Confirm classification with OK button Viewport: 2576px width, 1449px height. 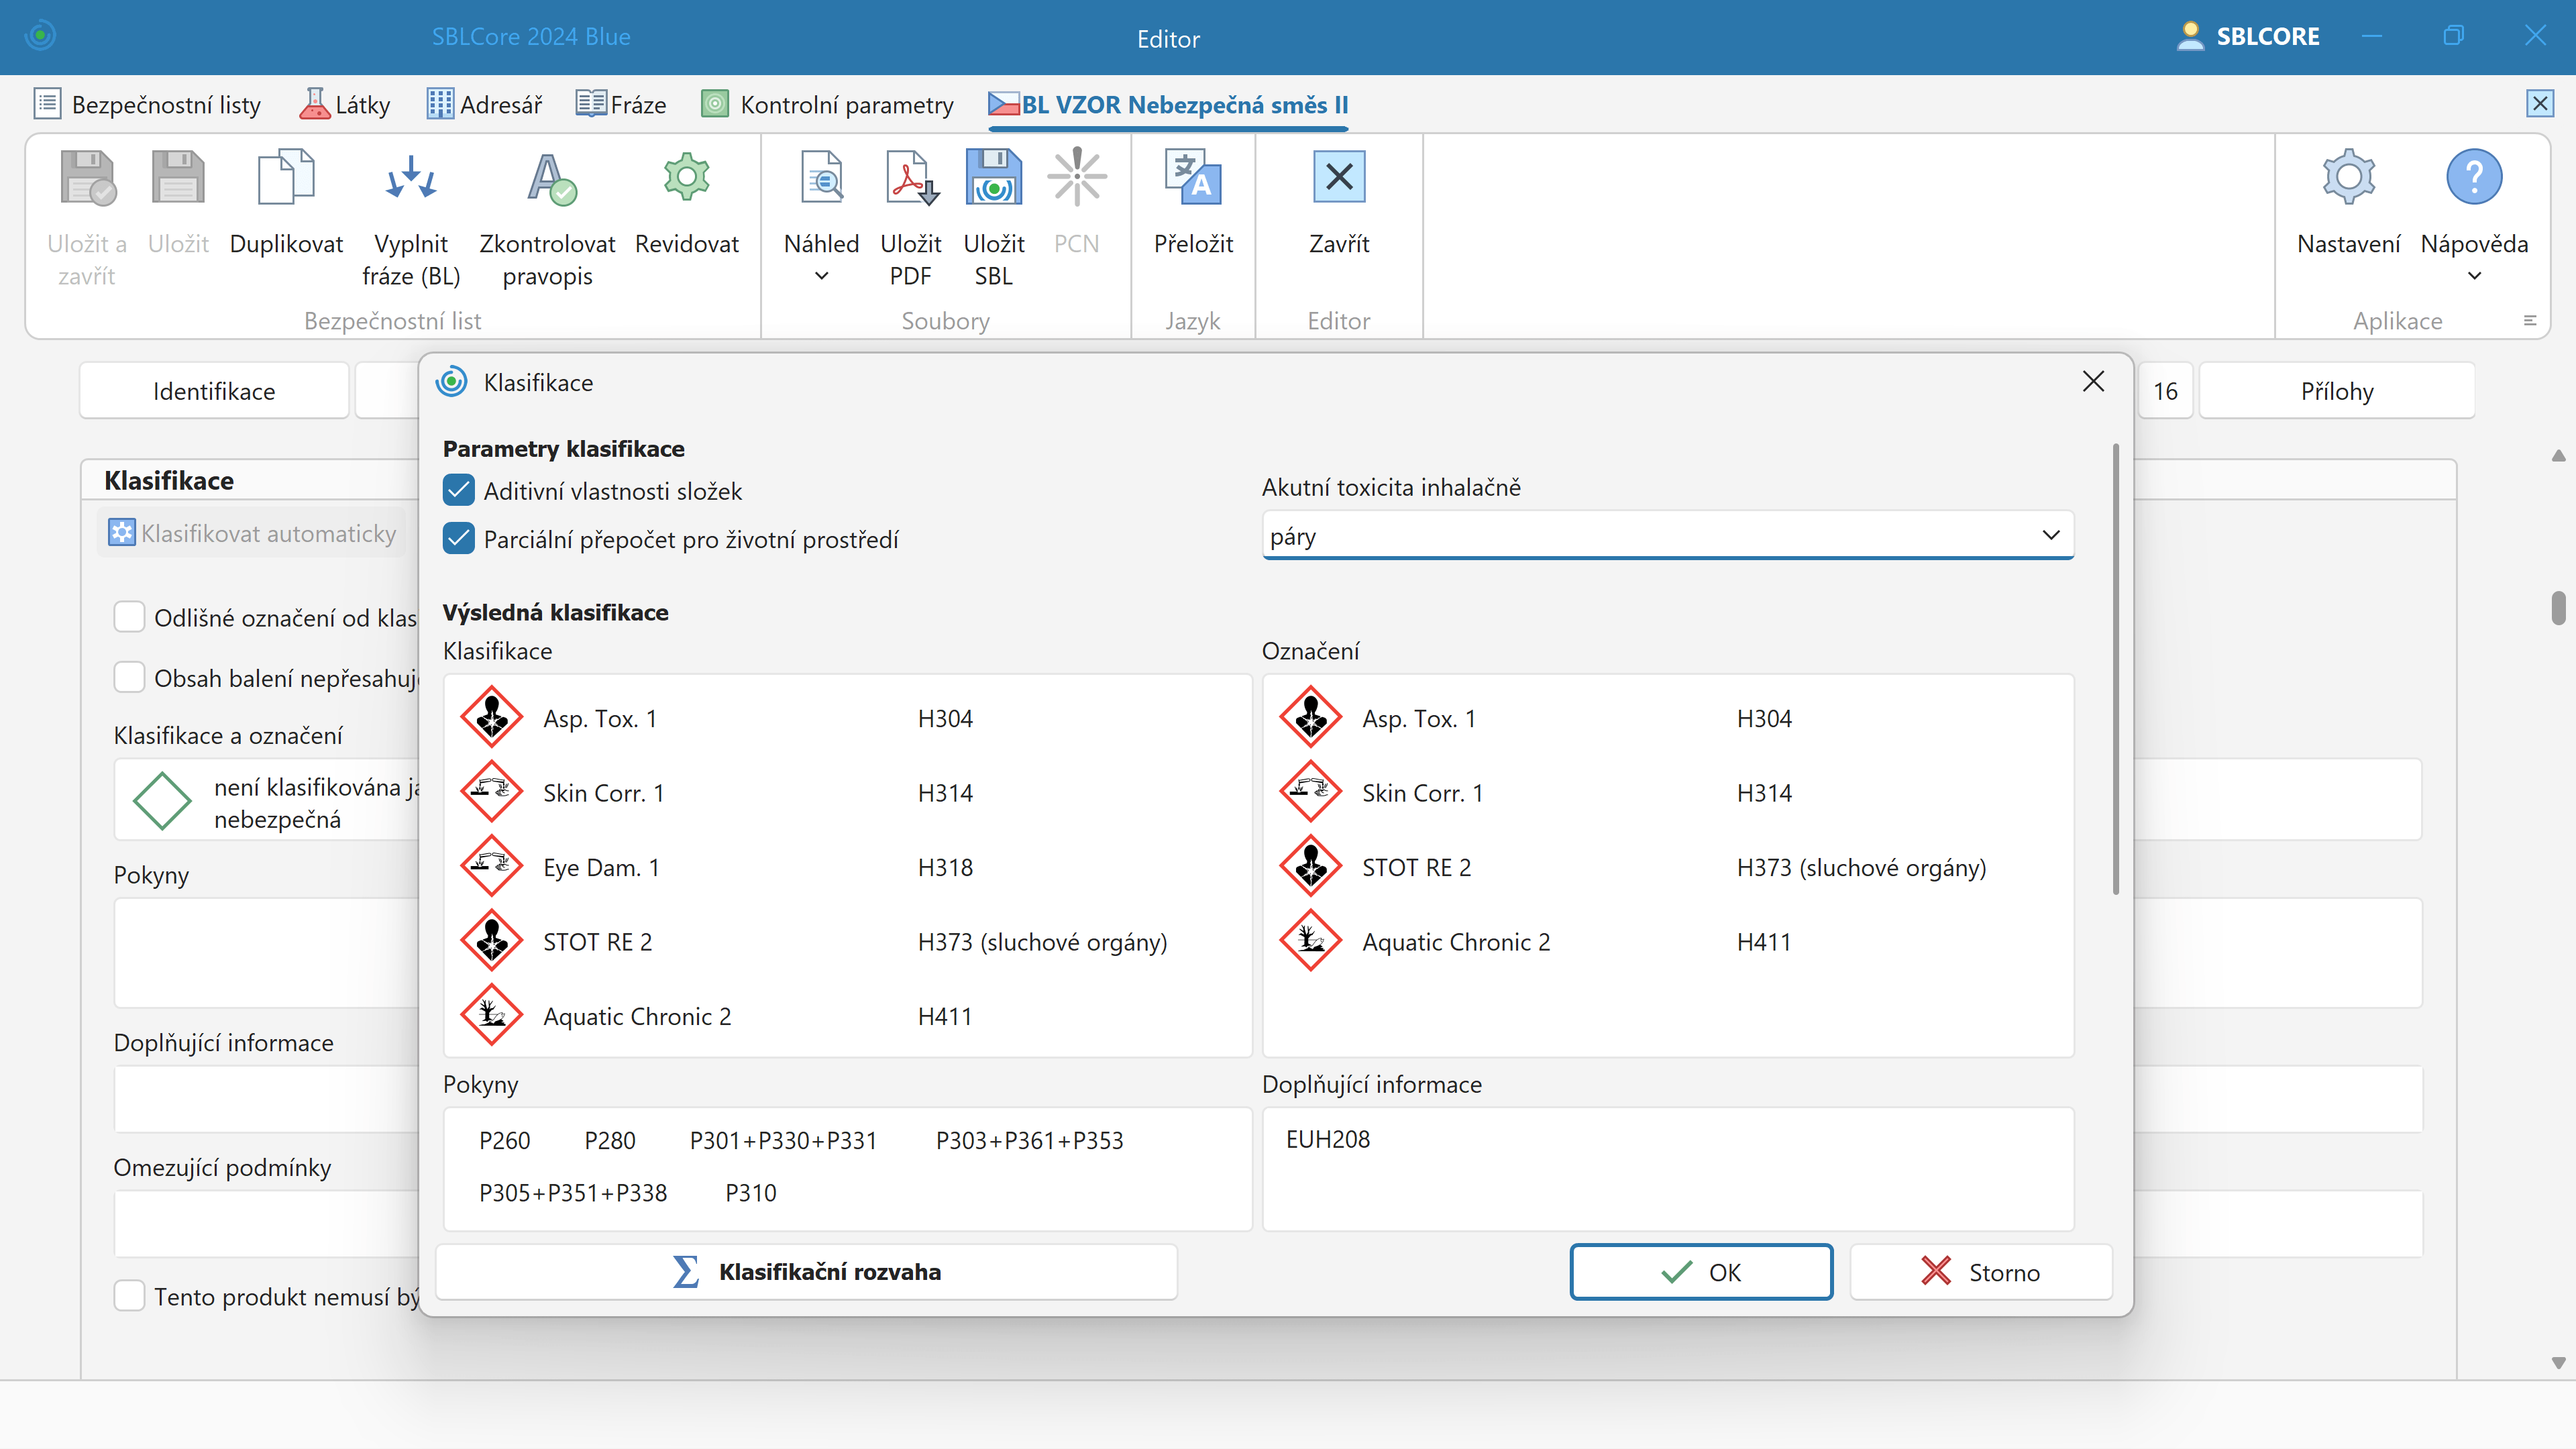[x=1700, y=1272]
